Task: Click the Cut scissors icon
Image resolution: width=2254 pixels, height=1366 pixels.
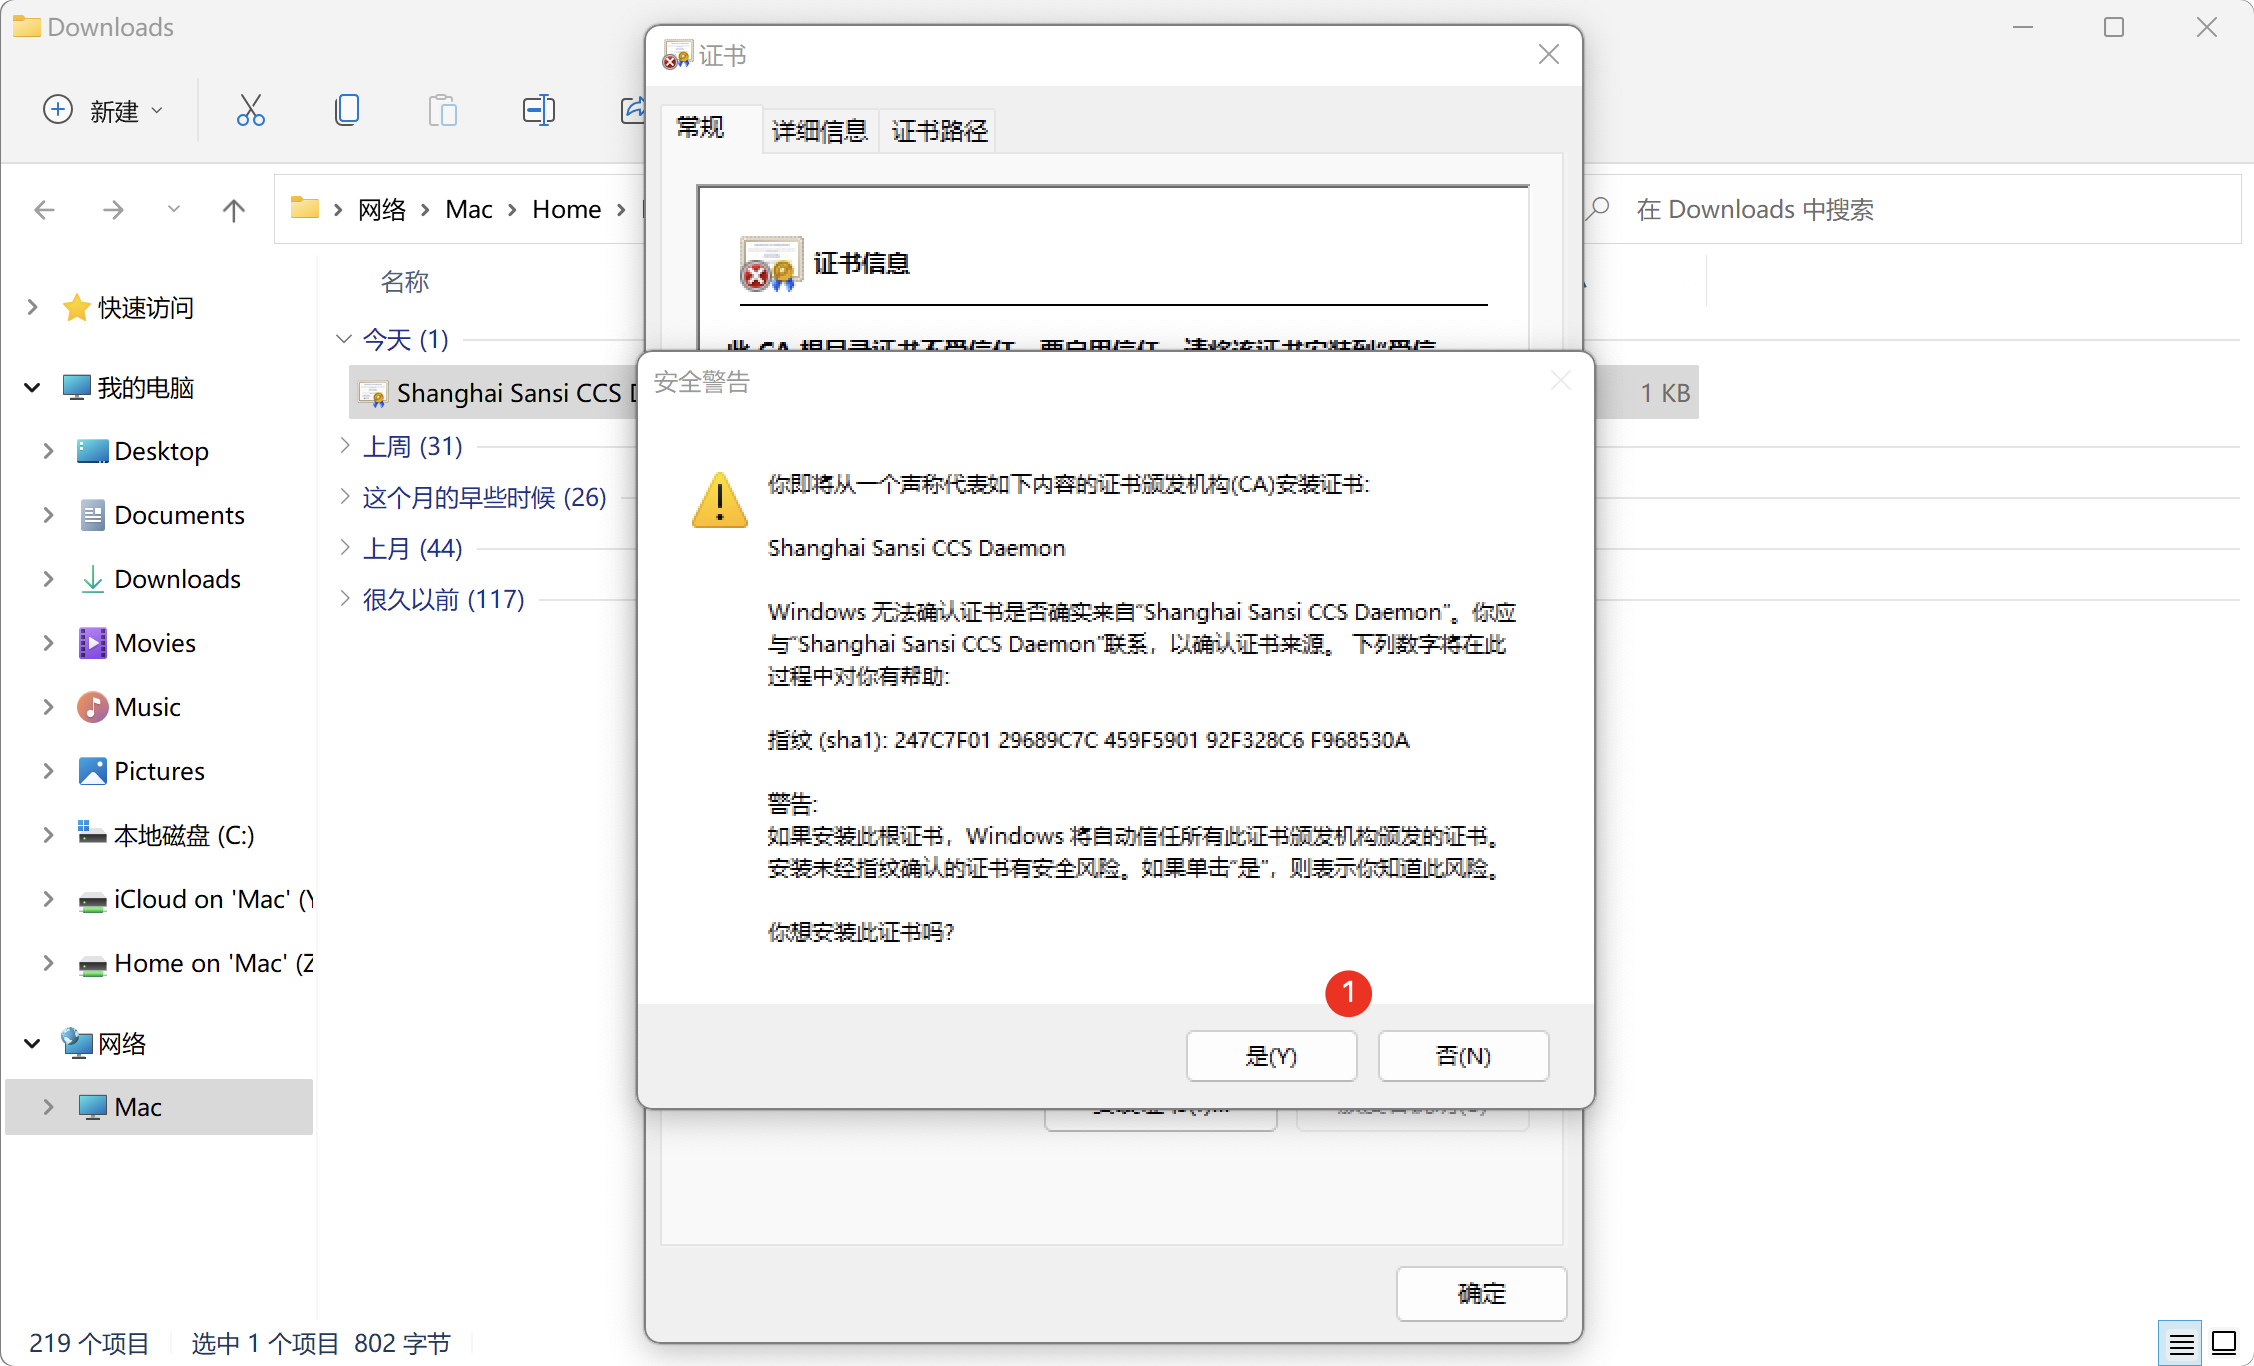Action: click(250, 110)
